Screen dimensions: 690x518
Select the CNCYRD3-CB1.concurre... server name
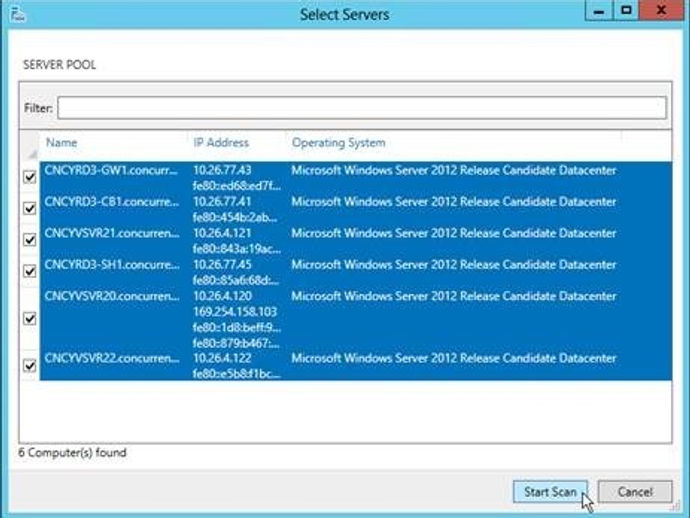click(x=111, y=202)
